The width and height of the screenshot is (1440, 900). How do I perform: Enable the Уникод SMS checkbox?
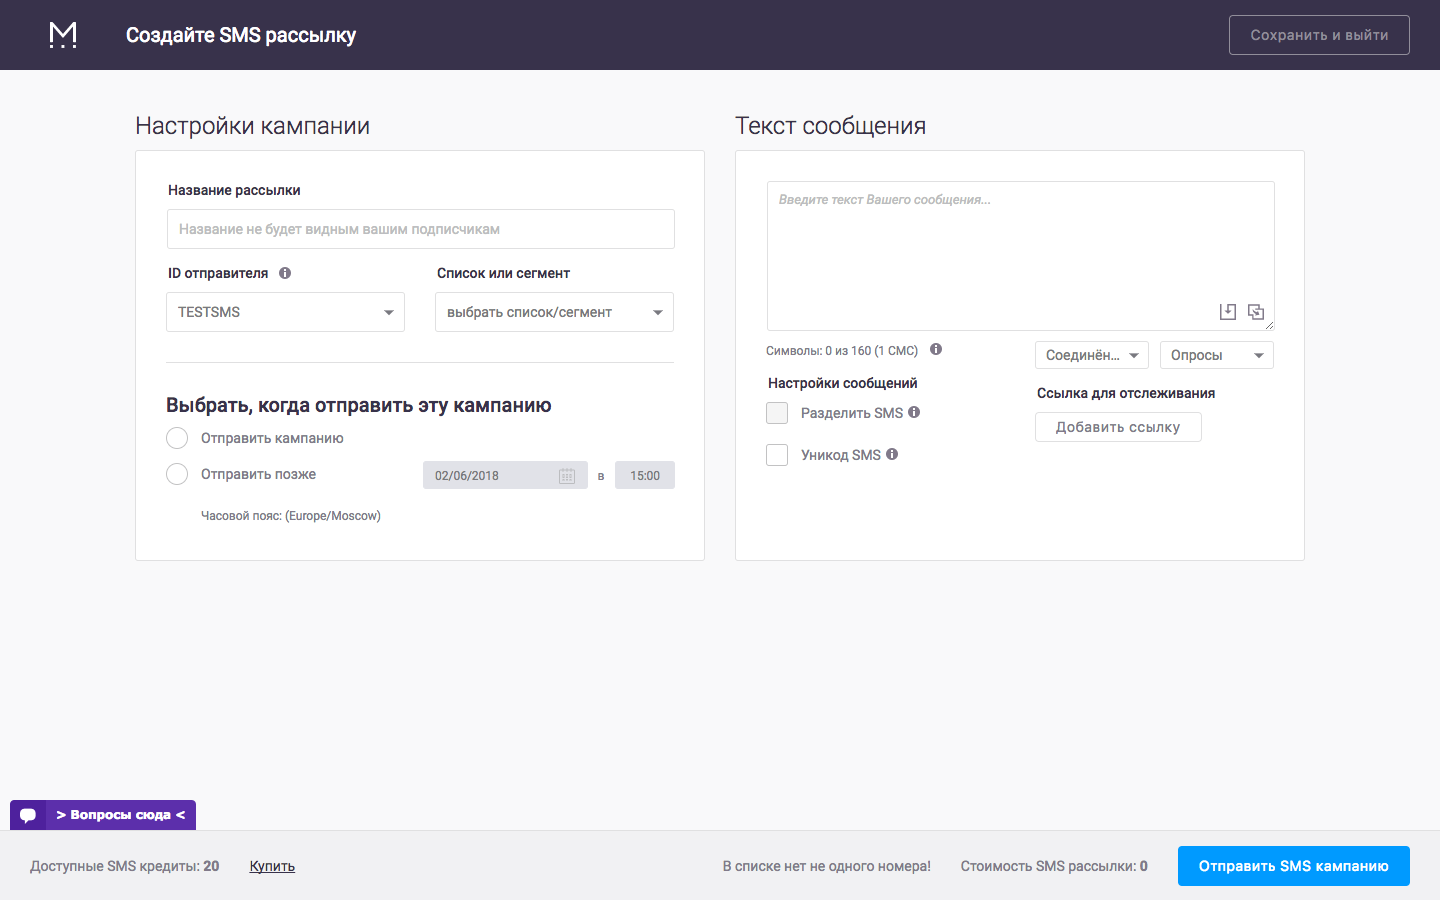[777, 454]
